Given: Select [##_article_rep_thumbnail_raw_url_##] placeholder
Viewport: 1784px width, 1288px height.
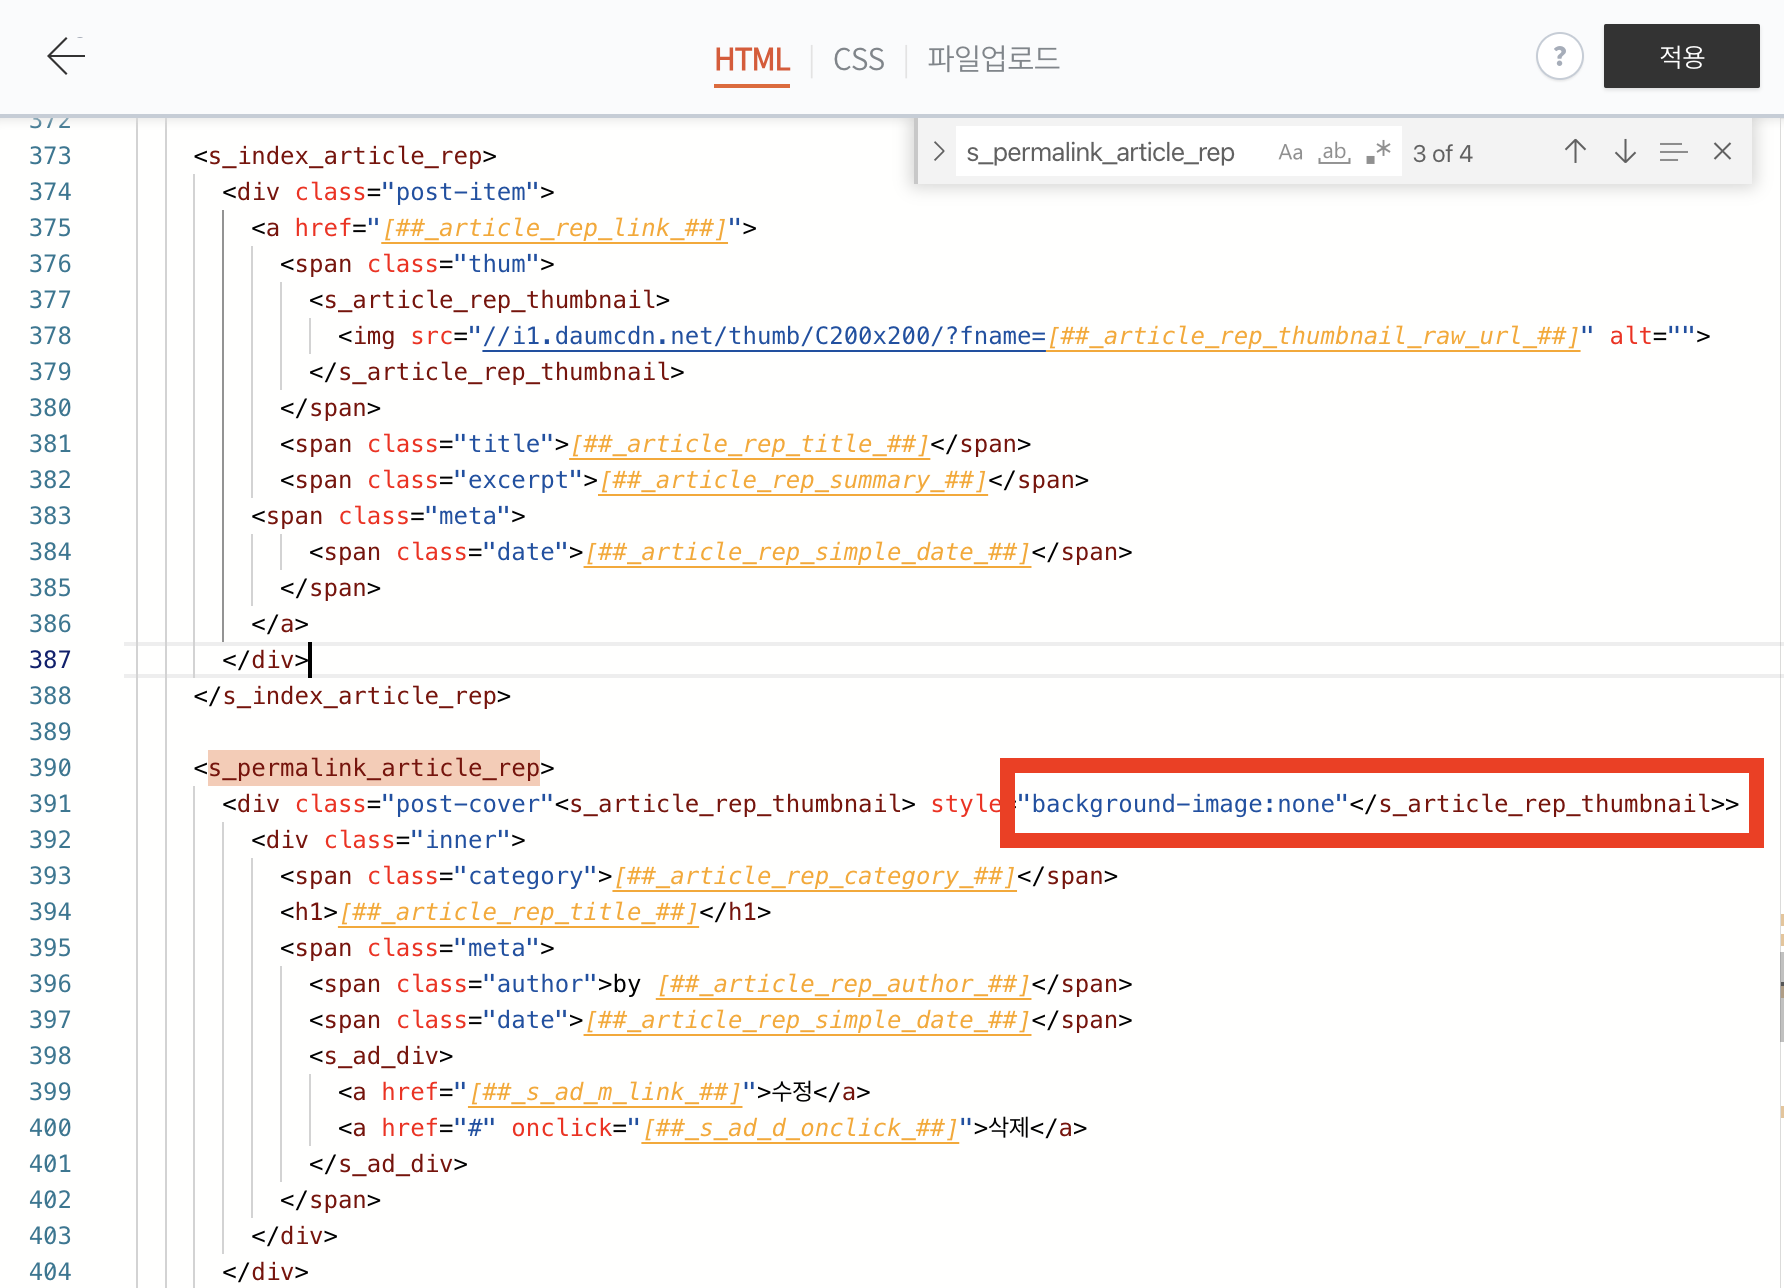Looking at the screenshot, I should coord(1313,336).
